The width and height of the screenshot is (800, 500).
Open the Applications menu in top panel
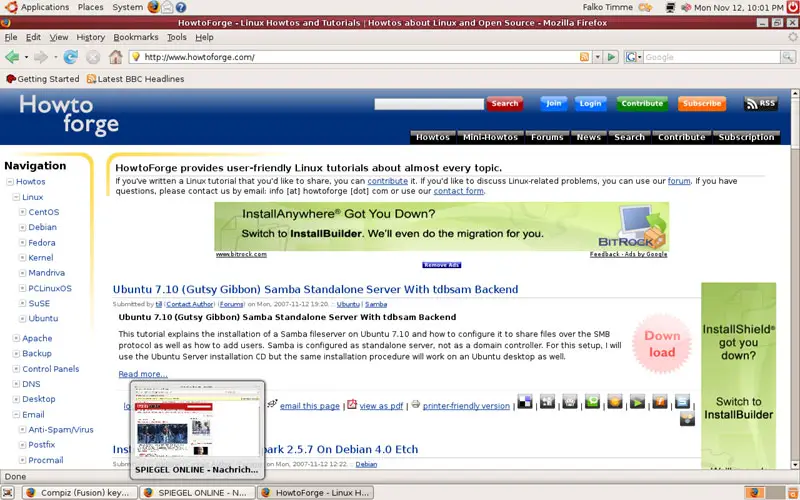44,7
